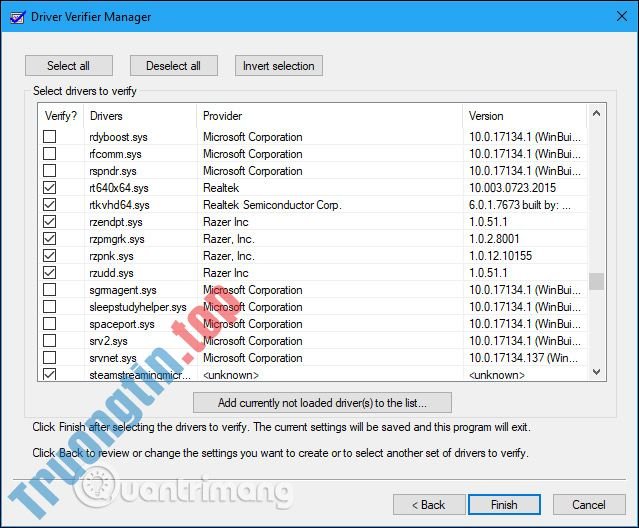Go back with the < Back button

tap(429, 505)
